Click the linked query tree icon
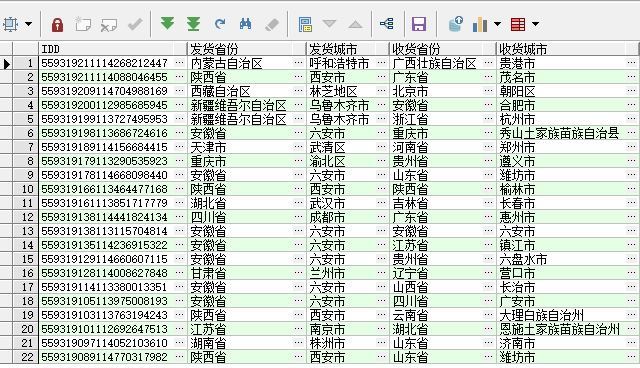This screenshot has width=640, height=368. [x=387, y=24]
